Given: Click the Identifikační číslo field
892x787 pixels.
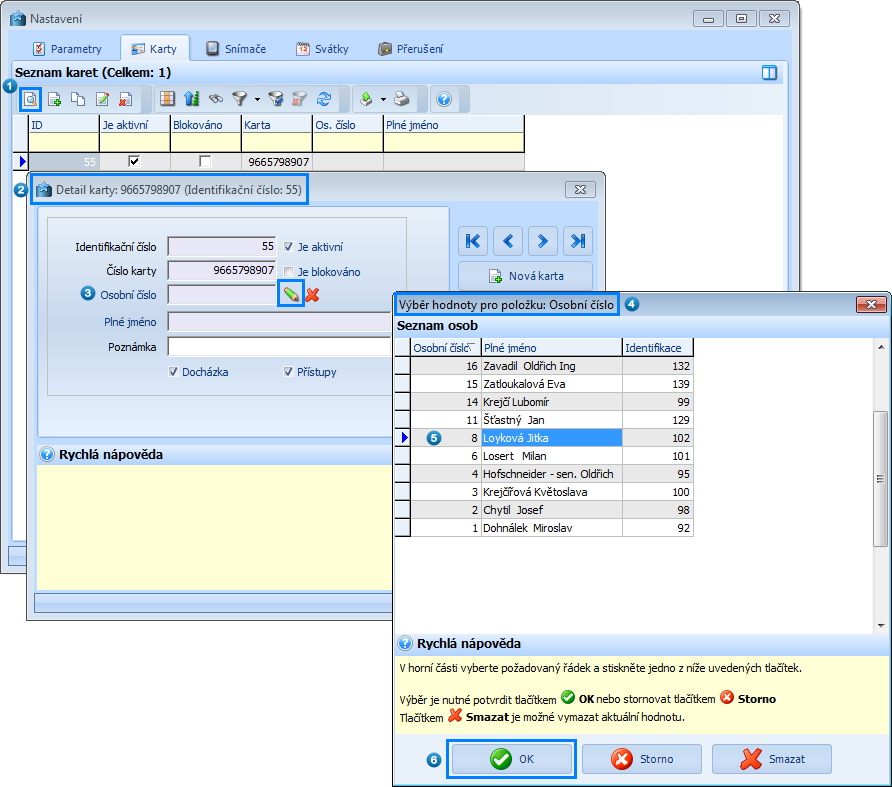Looking at the screenshot, I should click(x=222, y=246).
